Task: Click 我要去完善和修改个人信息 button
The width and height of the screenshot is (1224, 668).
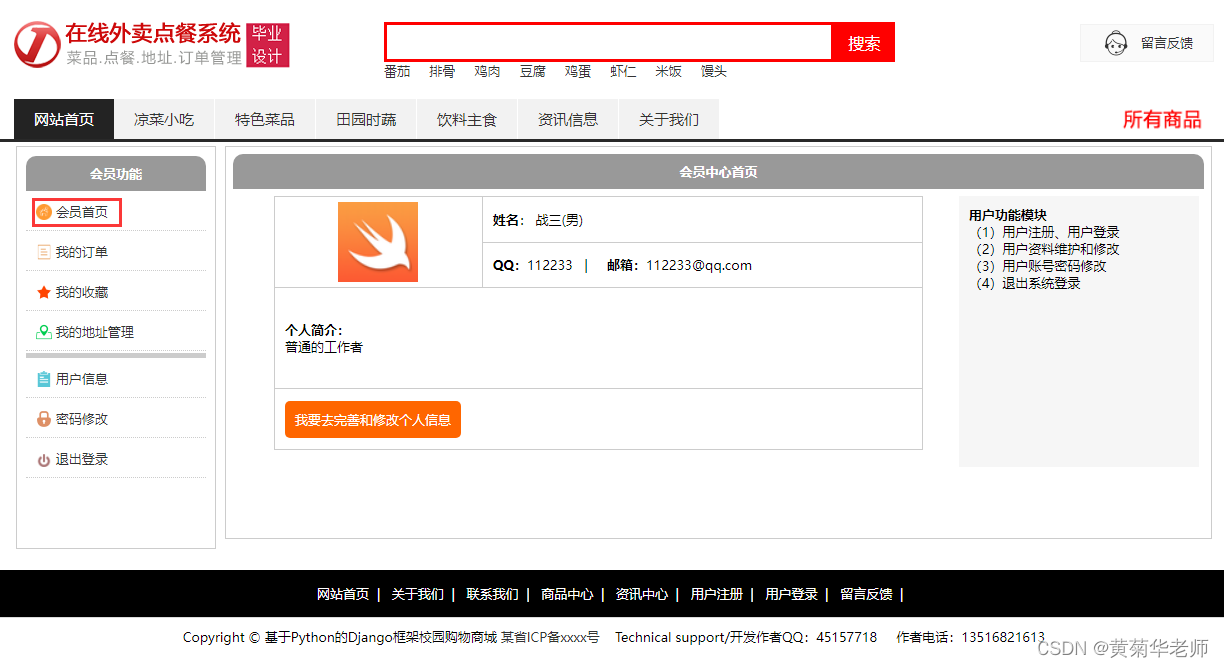Action: (373, 419)
